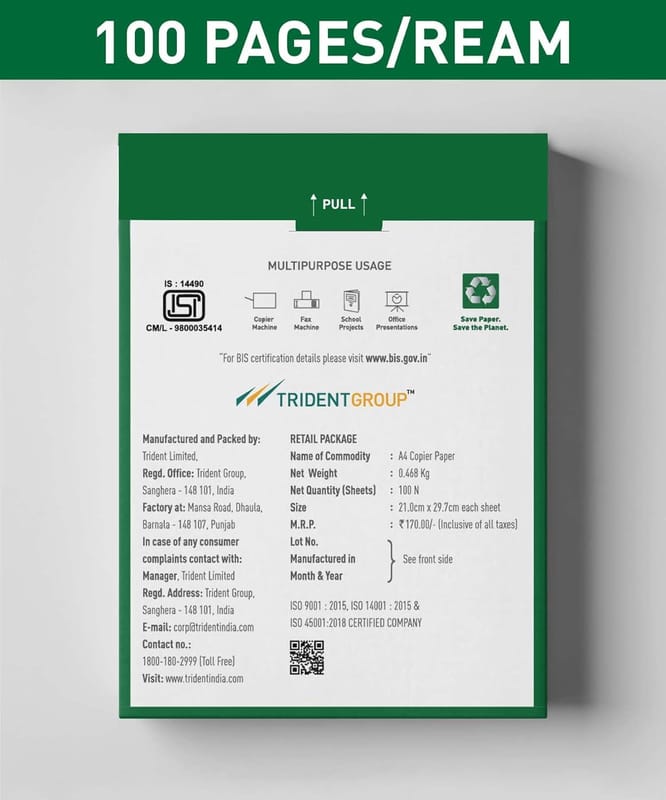Open the www.tridentindia.com website link
666x800 pixels.
(x=204, y=678)
